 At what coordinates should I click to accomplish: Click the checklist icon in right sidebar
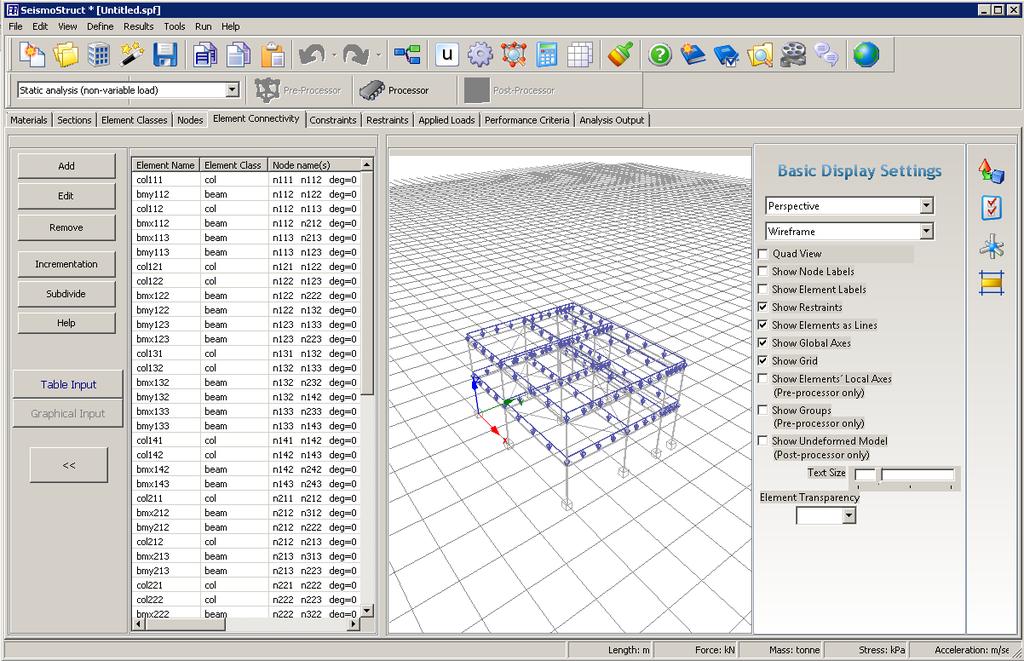[991, 208]
